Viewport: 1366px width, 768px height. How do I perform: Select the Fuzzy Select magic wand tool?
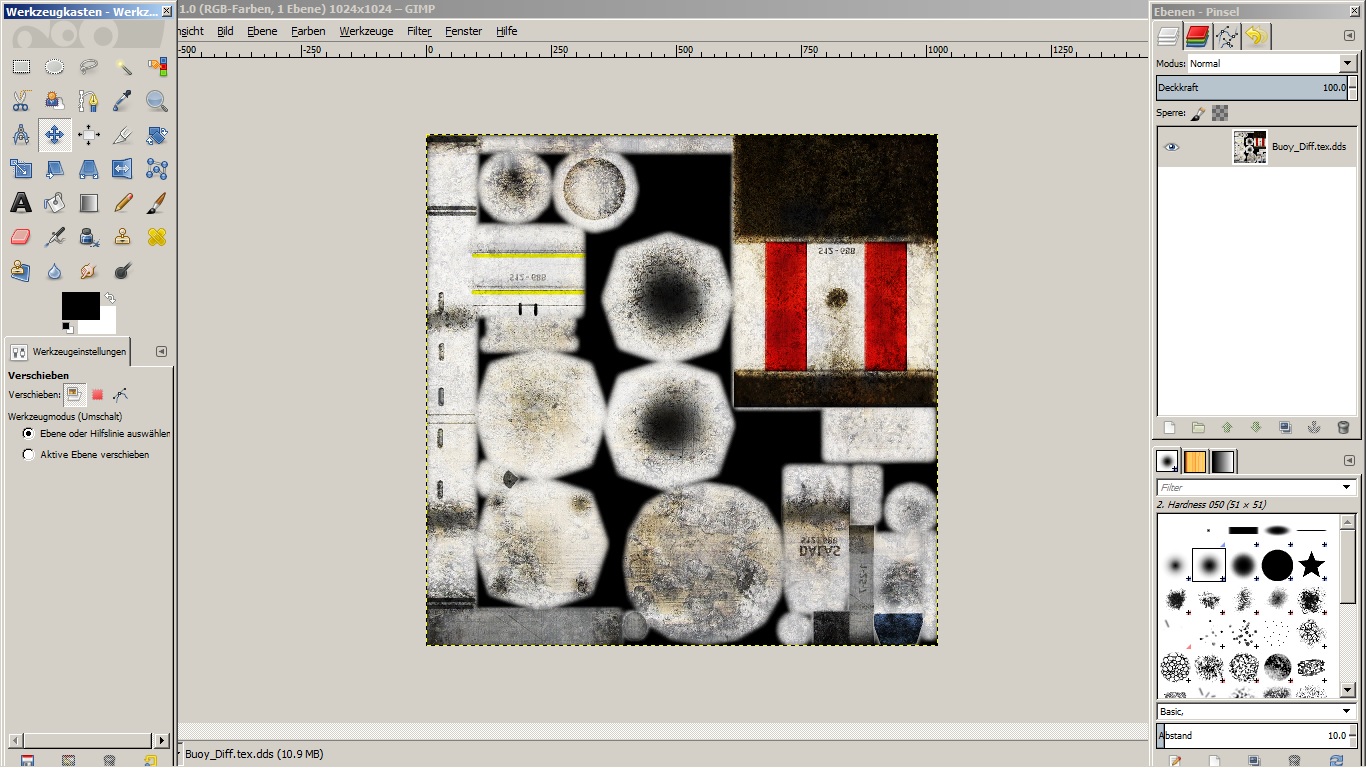(x=123, y=67)
